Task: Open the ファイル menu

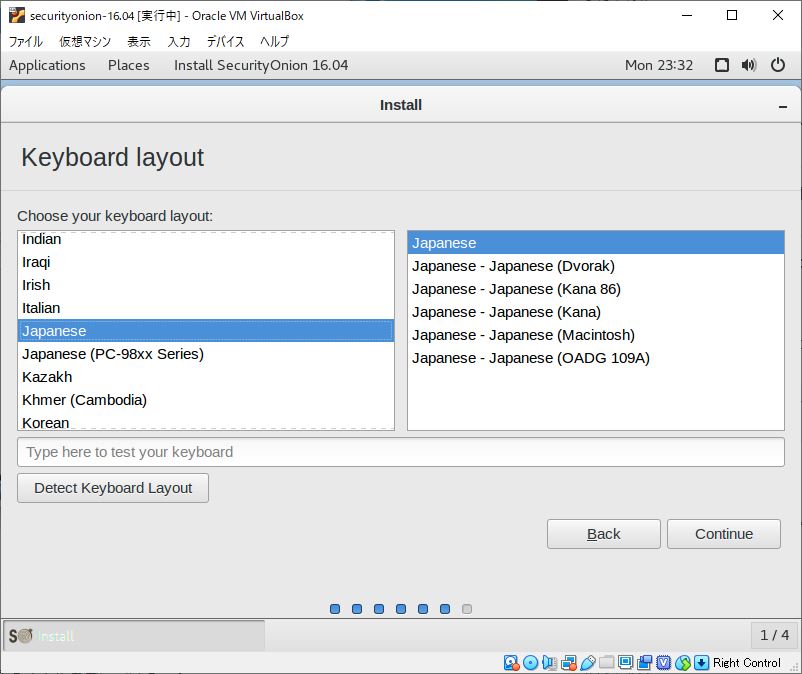Action: click(x=26, y=41)
